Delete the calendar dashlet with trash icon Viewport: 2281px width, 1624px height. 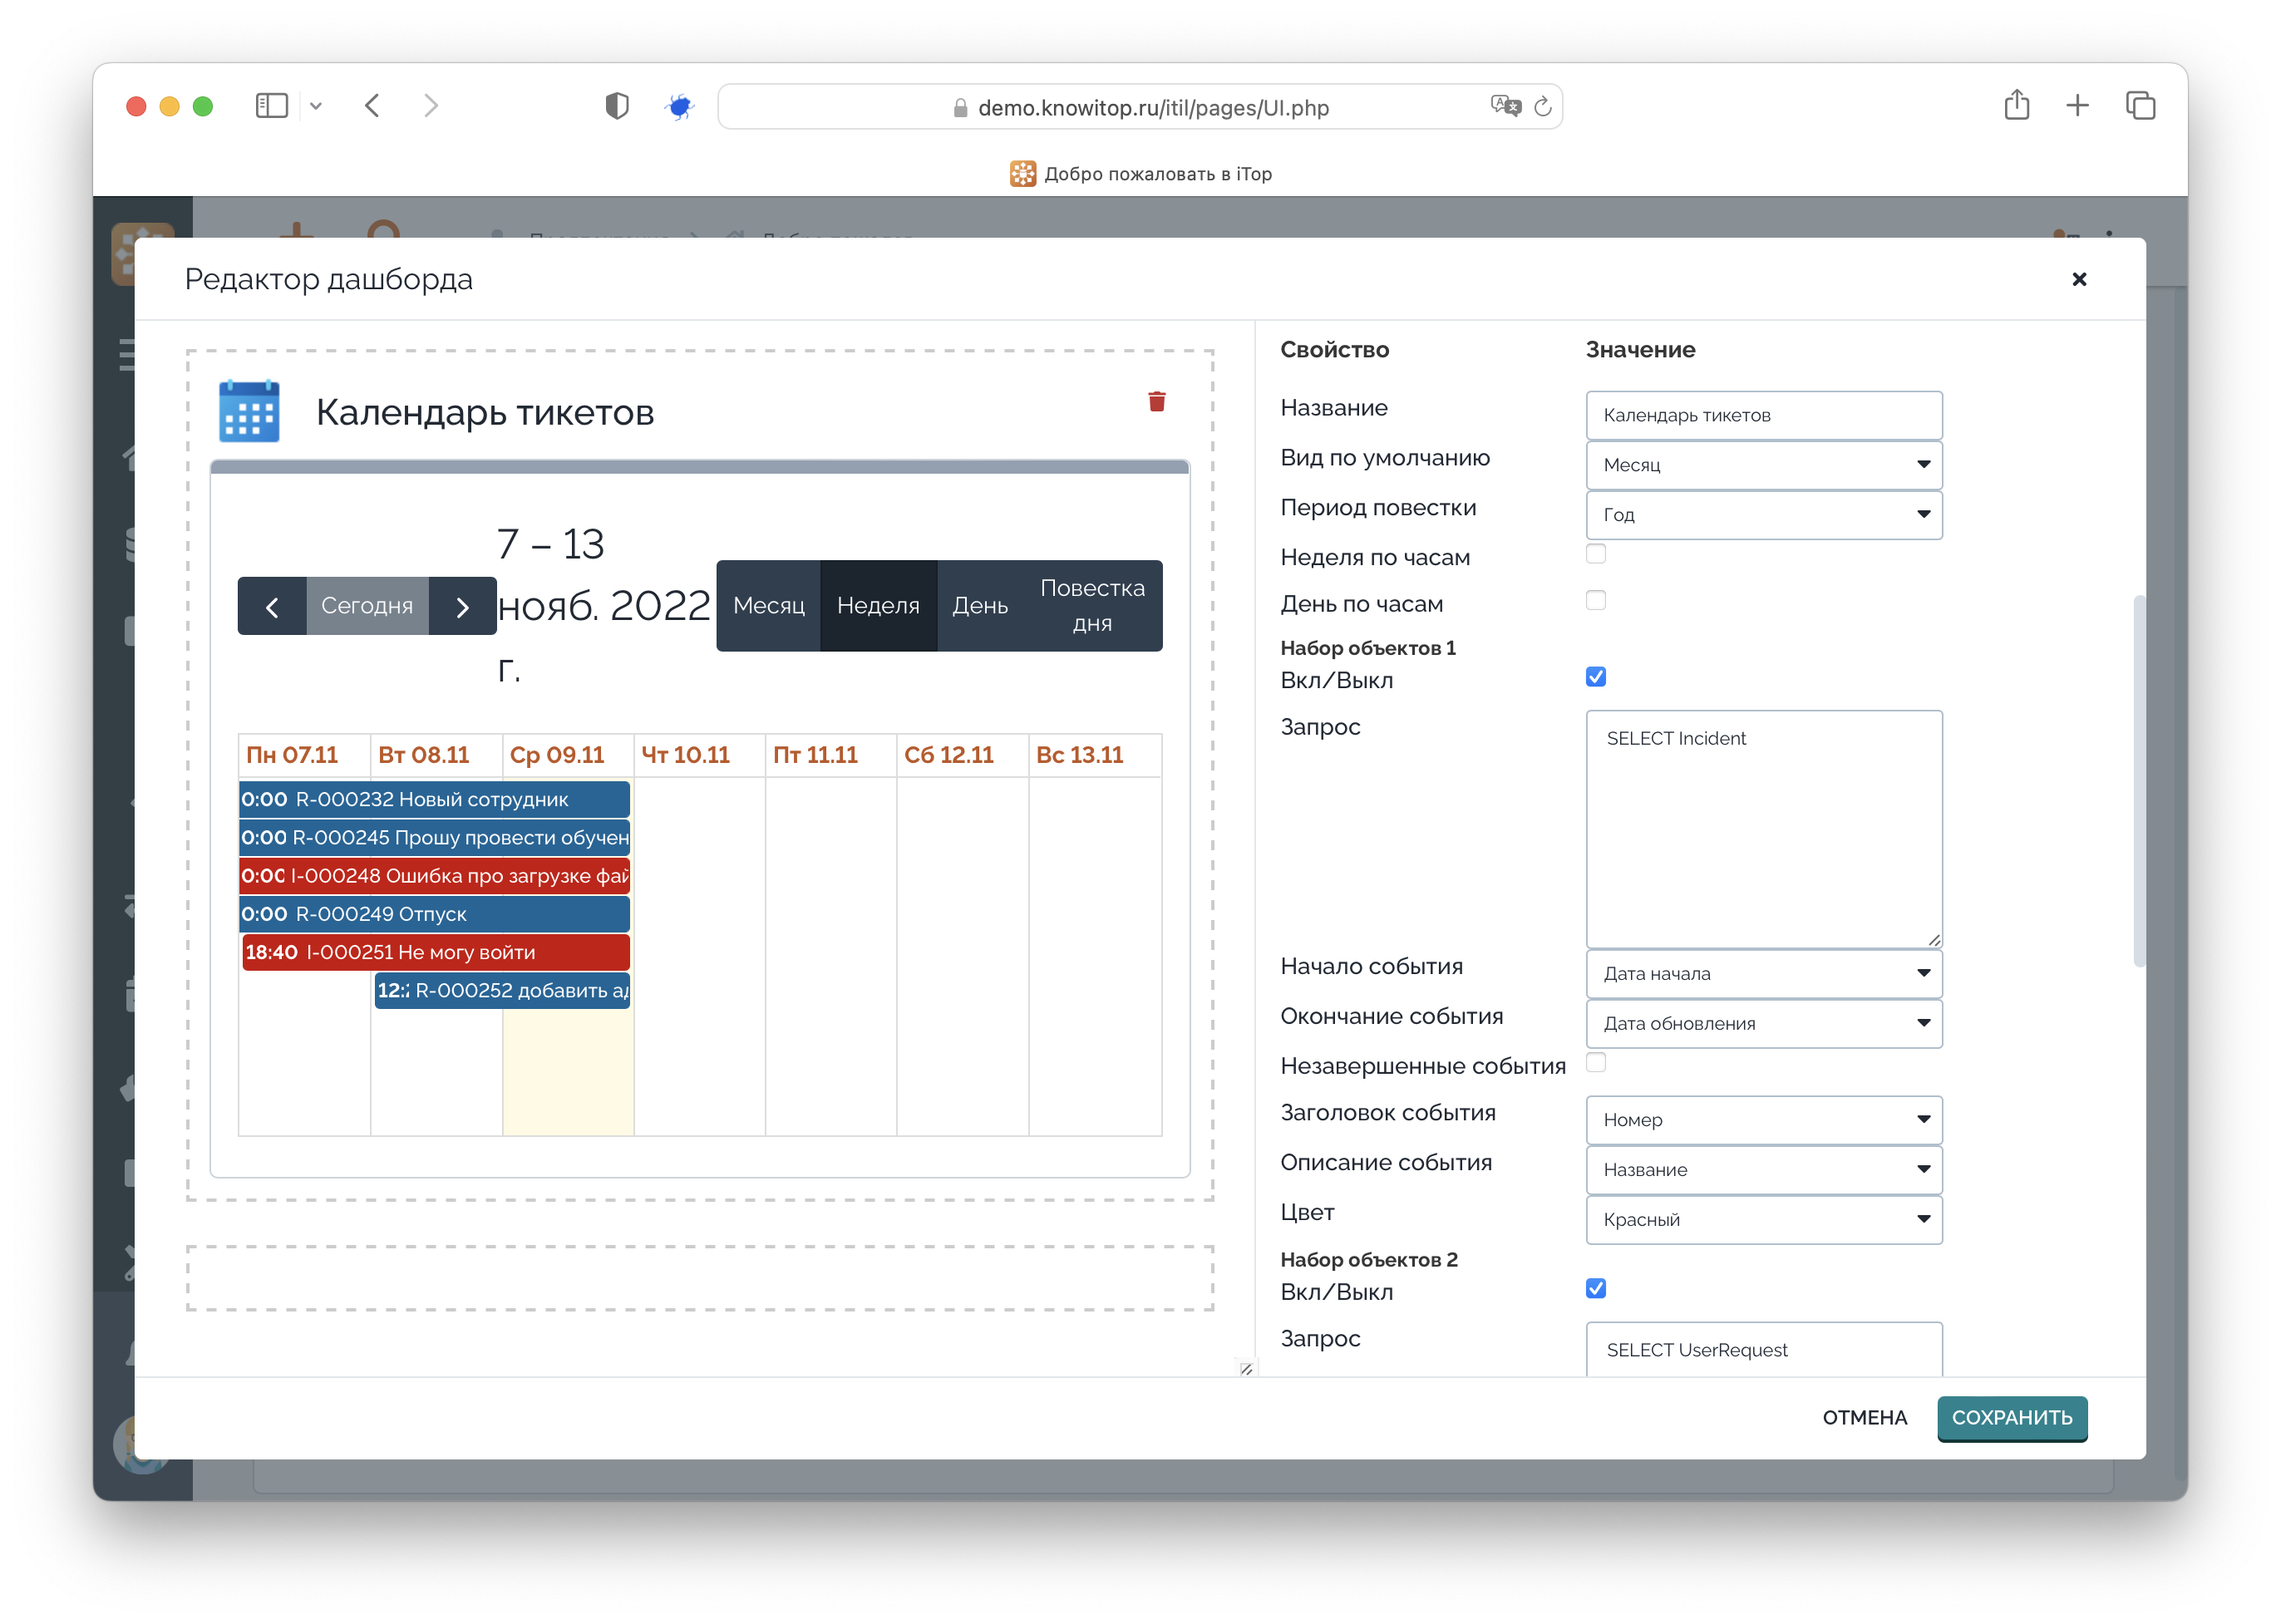[1156, 402]
